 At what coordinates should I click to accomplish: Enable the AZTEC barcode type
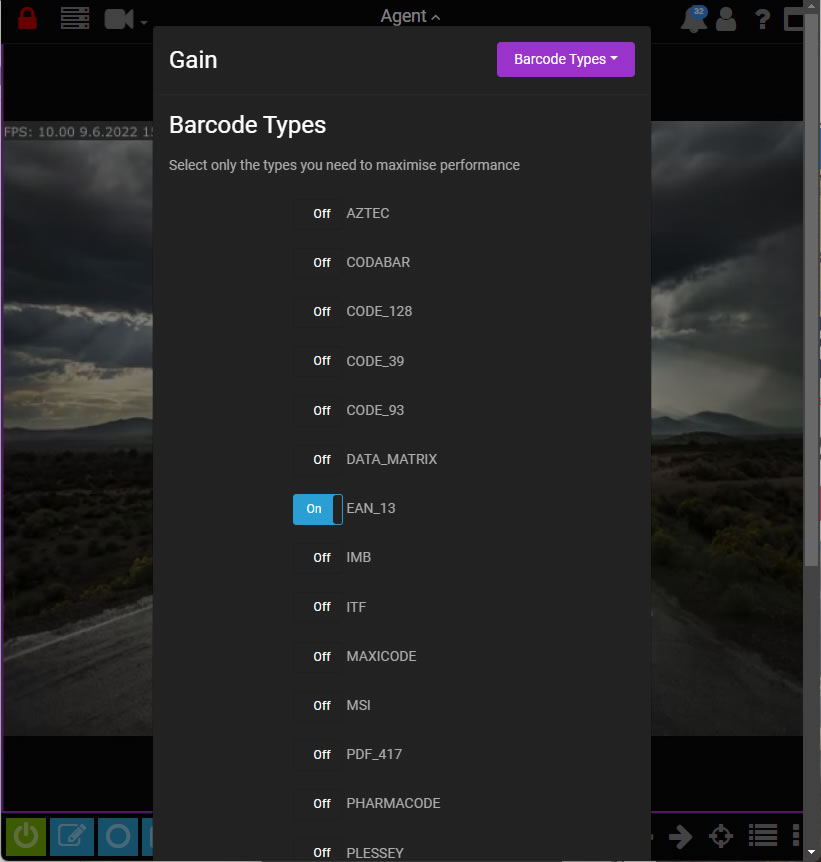coord(317,214)
